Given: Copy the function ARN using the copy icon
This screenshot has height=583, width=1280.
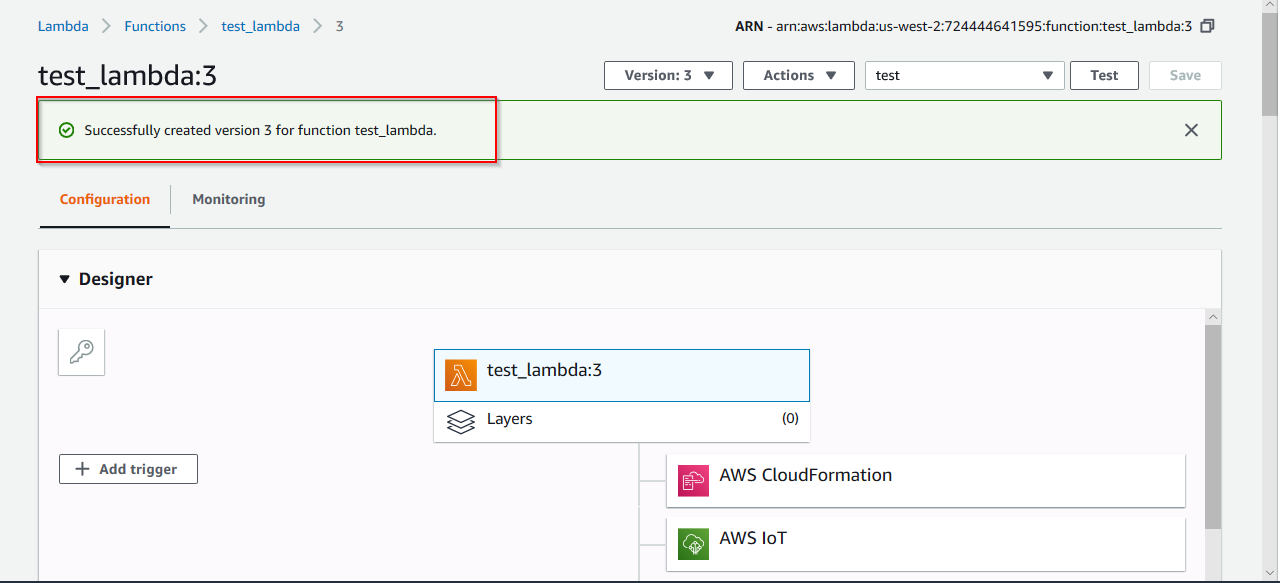Looking at the screenshot, I should (1207, 26).
